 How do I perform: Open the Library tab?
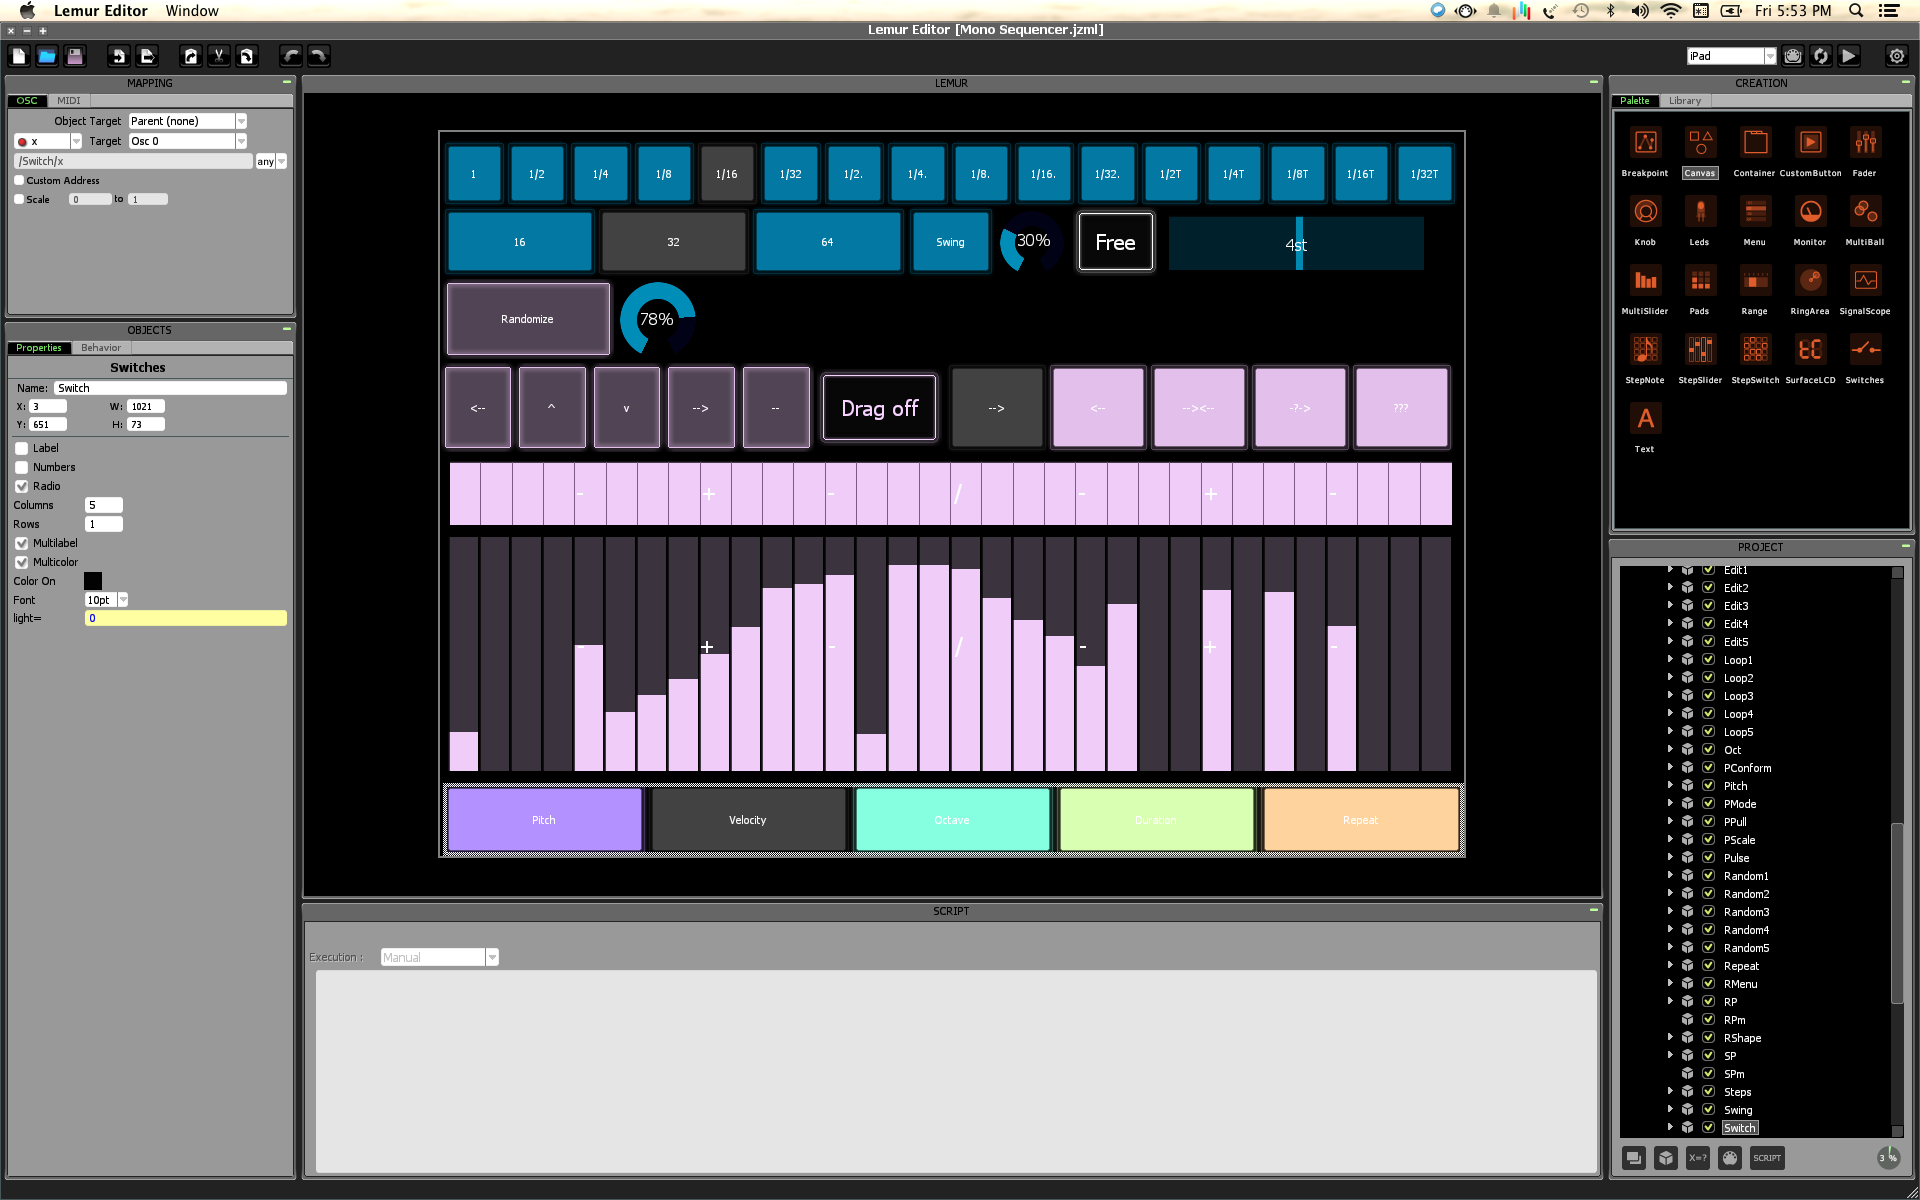1684,101
